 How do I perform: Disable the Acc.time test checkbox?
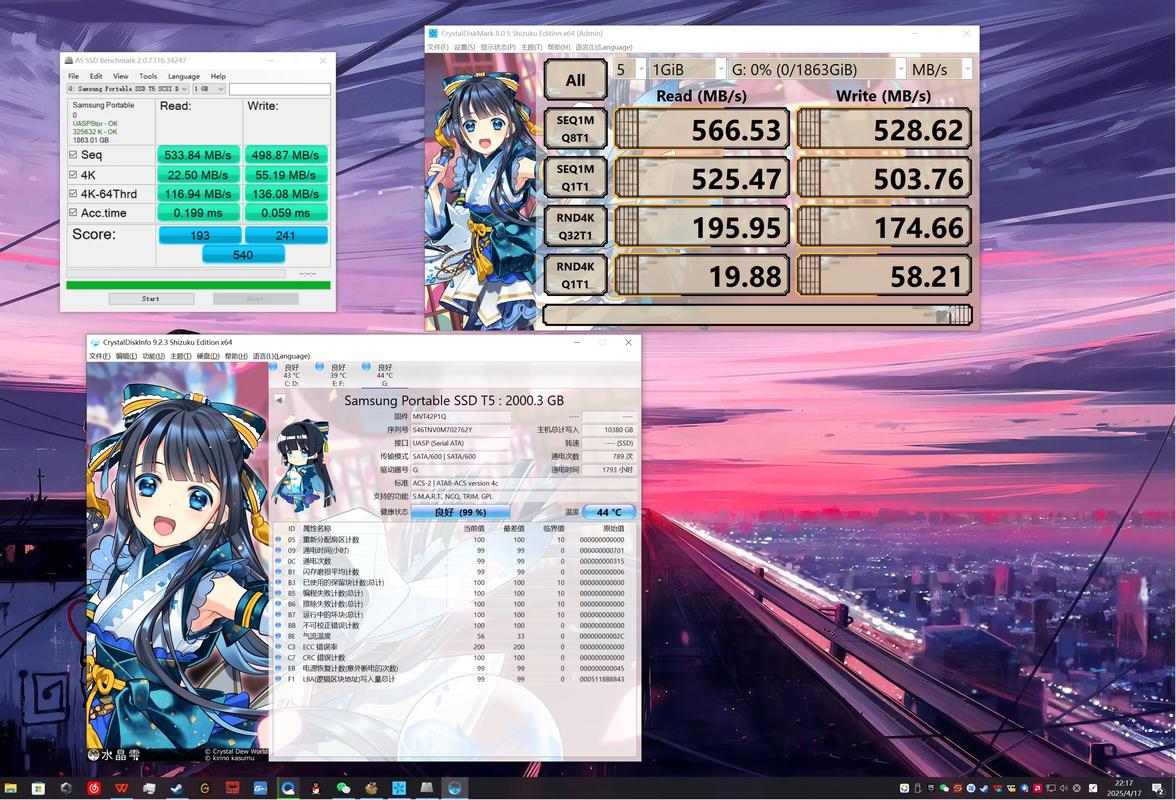coord(73,213)
